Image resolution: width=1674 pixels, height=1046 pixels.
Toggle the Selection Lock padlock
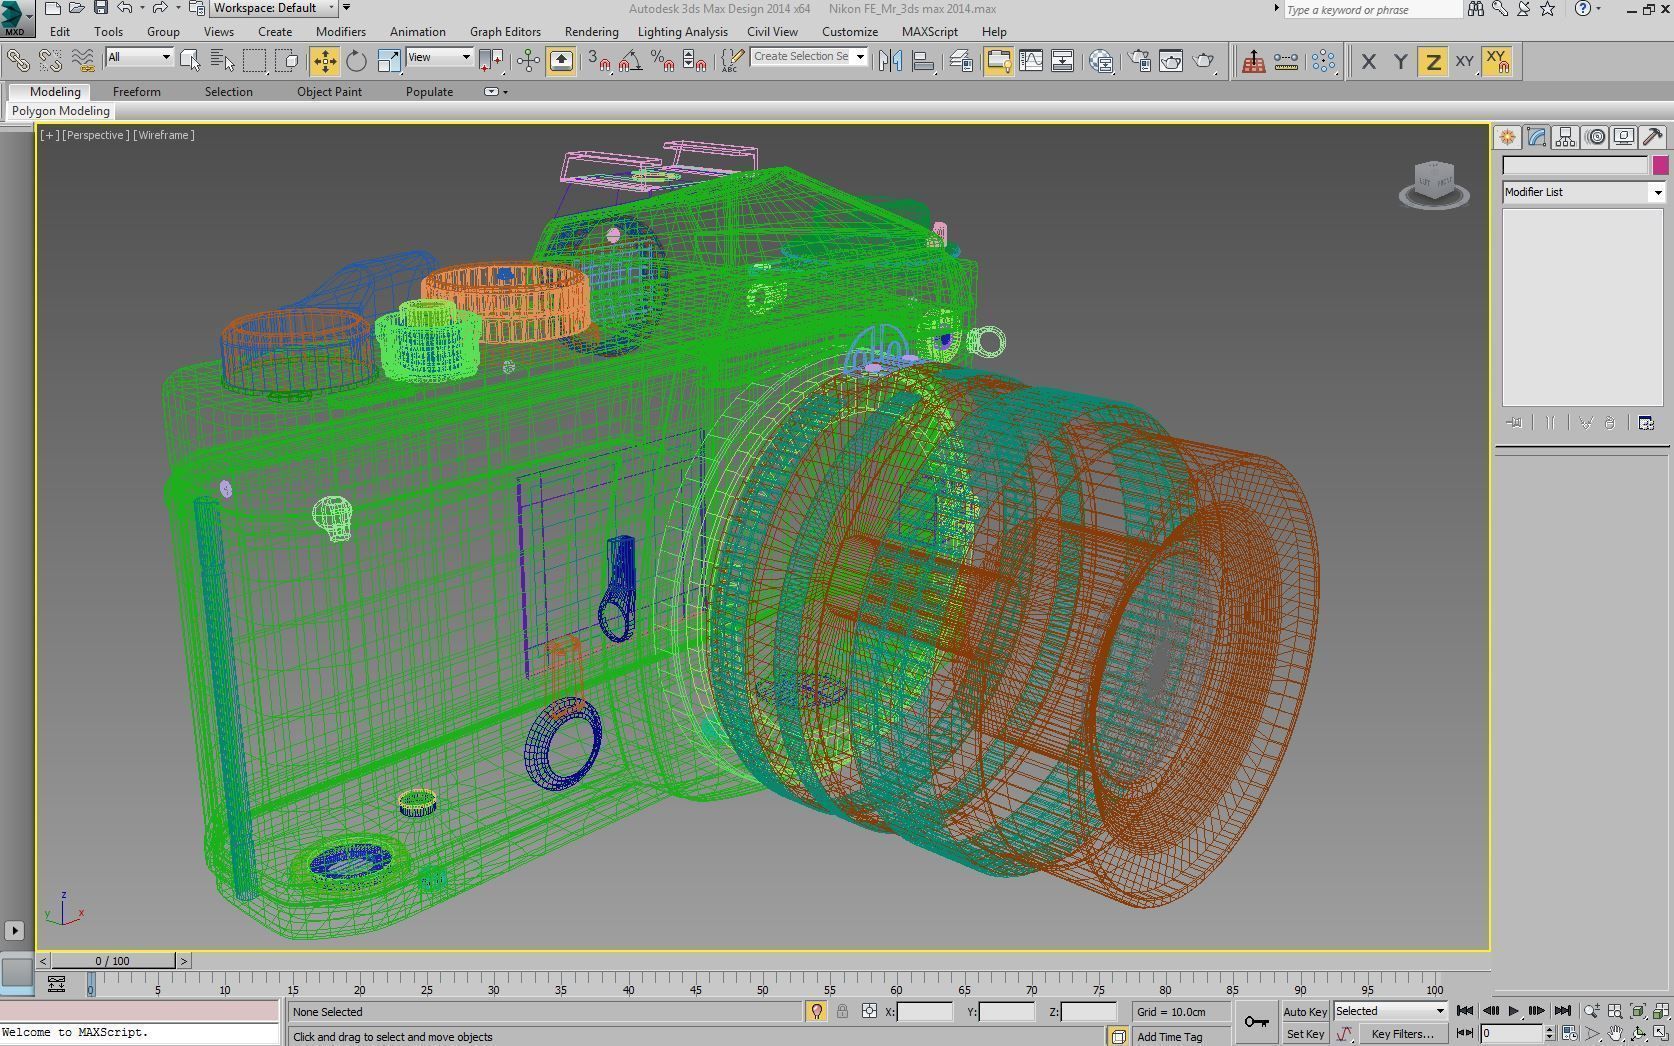pos(842,1012)
